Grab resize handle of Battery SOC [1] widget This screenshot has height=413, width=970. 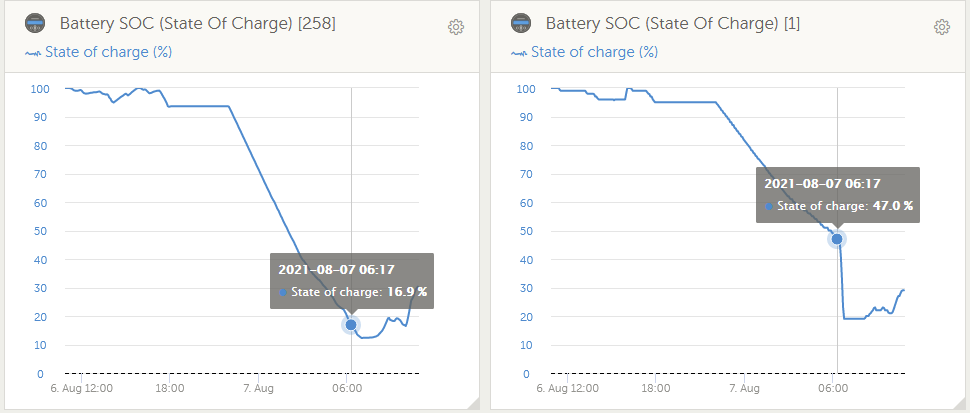click(x=961, y=404)
